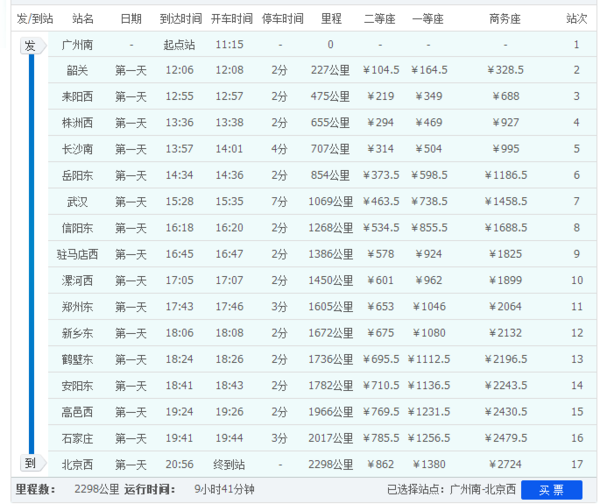This screenshot has height=504, width=600.
Task: Click the 运行时间 9小时41分钟 value
Action: [224, 489]
